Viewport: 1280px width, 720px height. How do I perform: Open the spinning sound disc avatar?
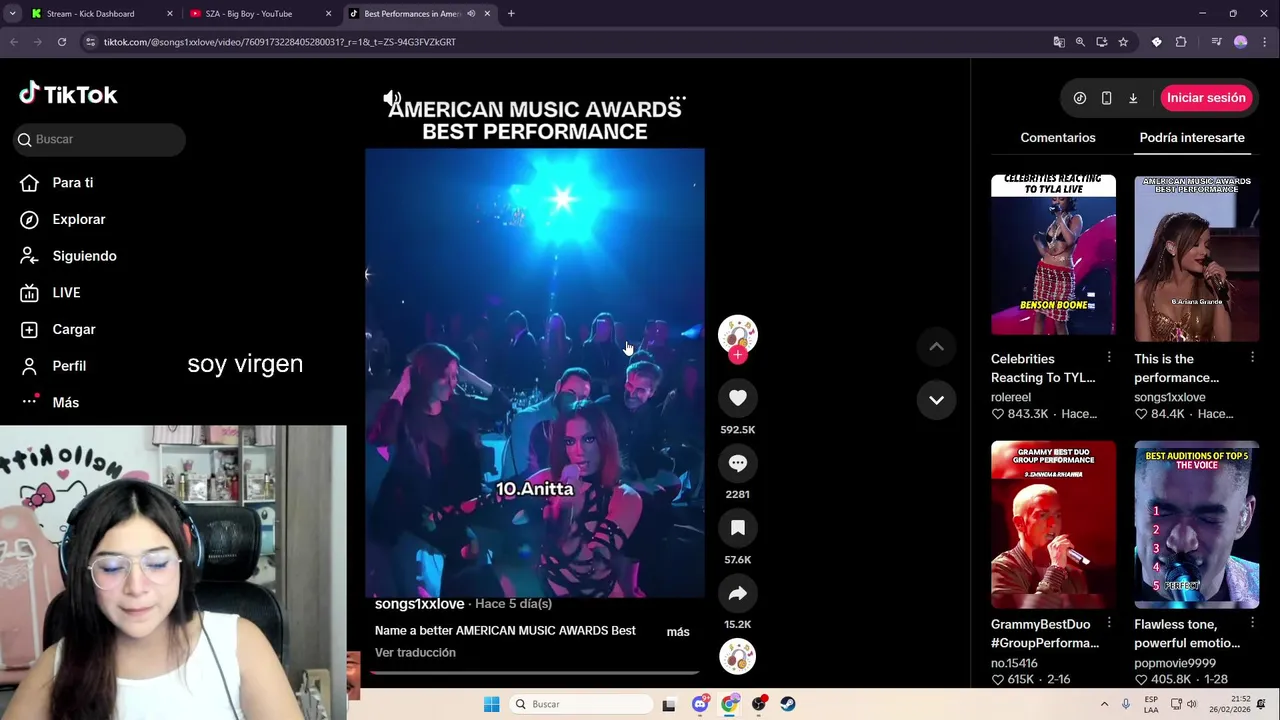pyautogui.click(x=738, y=656)
